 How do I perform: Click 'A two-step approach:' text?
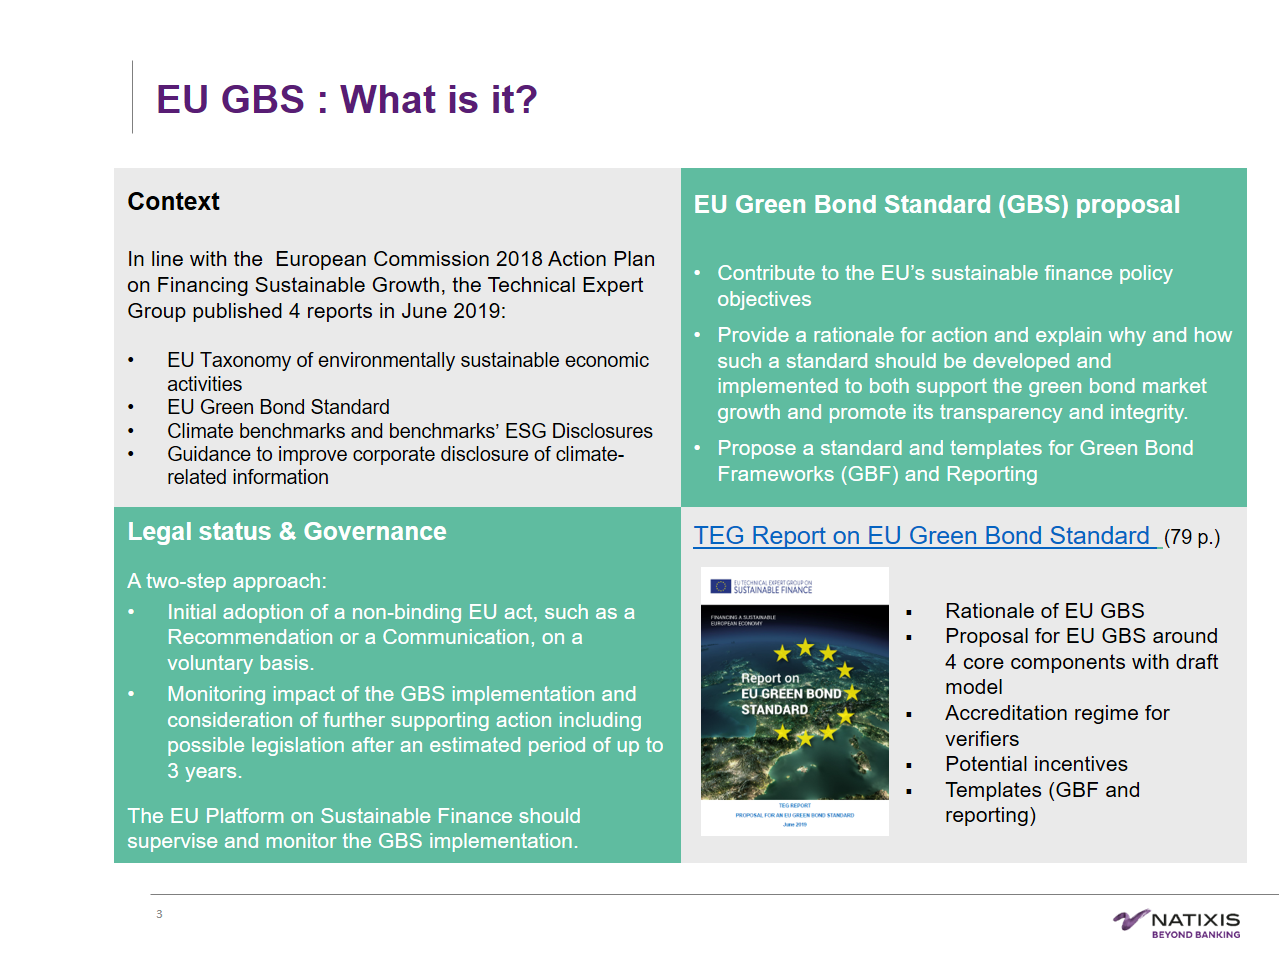click(227, 581)
